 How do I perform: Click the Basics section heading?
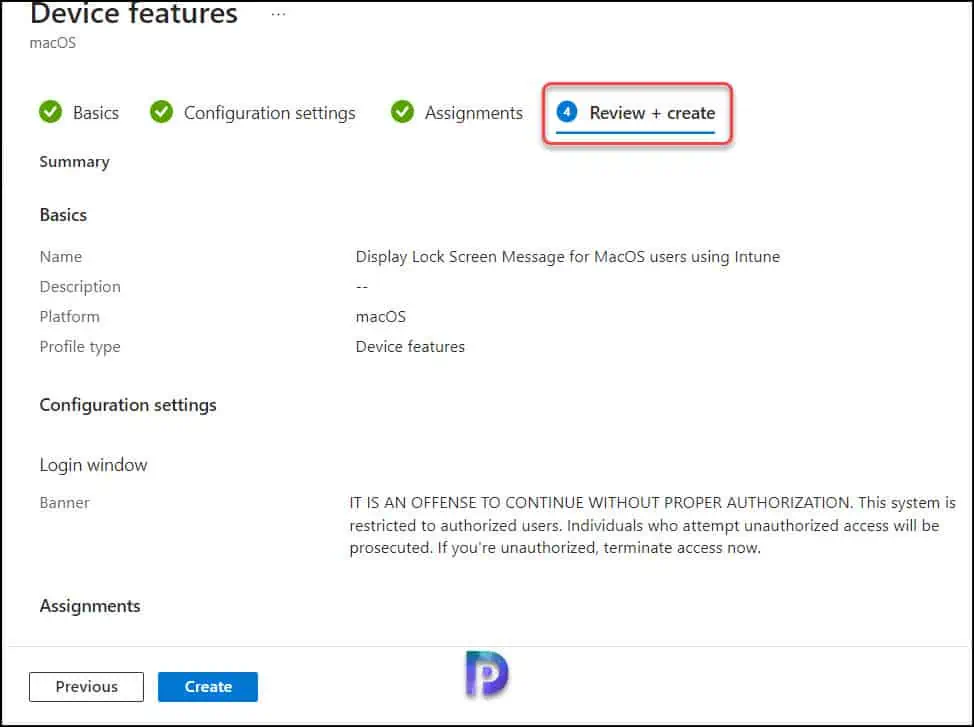pos(63,215)
